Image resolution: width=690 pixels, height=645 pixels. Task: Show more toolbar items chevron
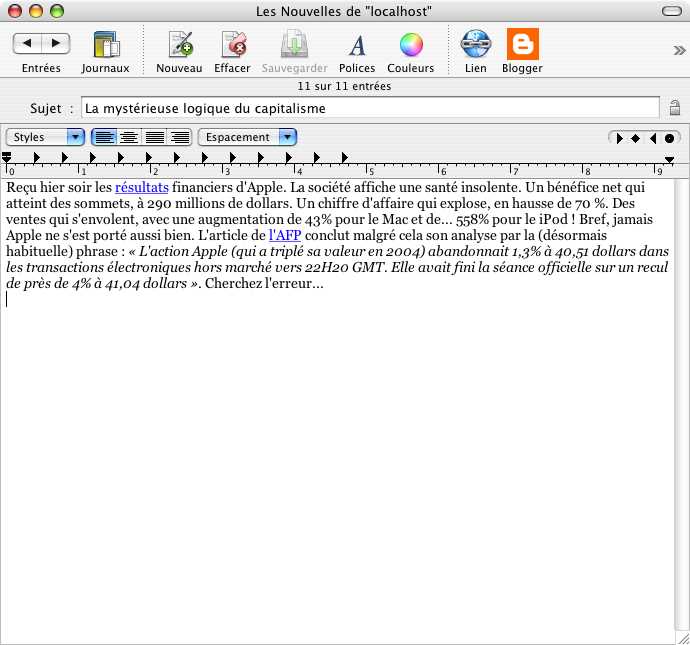[x=679, y=50]
